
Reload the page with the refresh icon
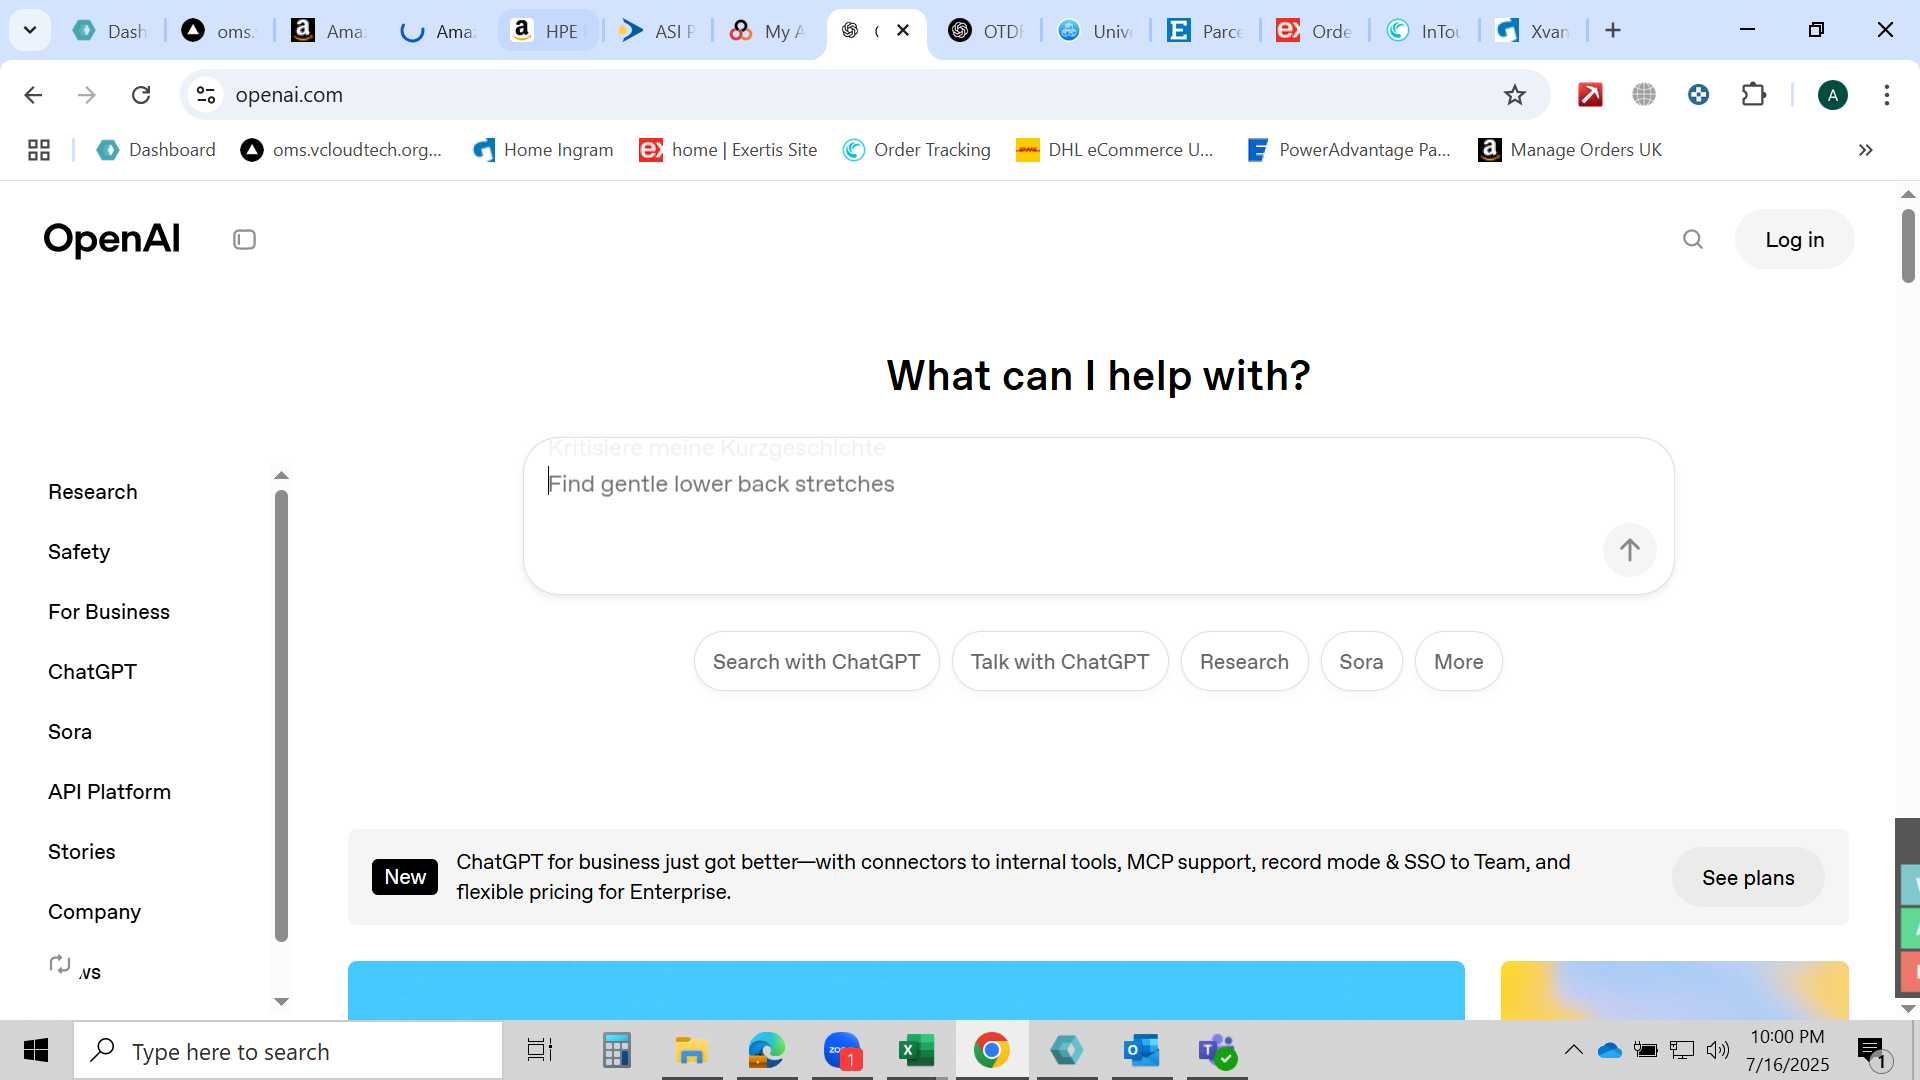141,95
